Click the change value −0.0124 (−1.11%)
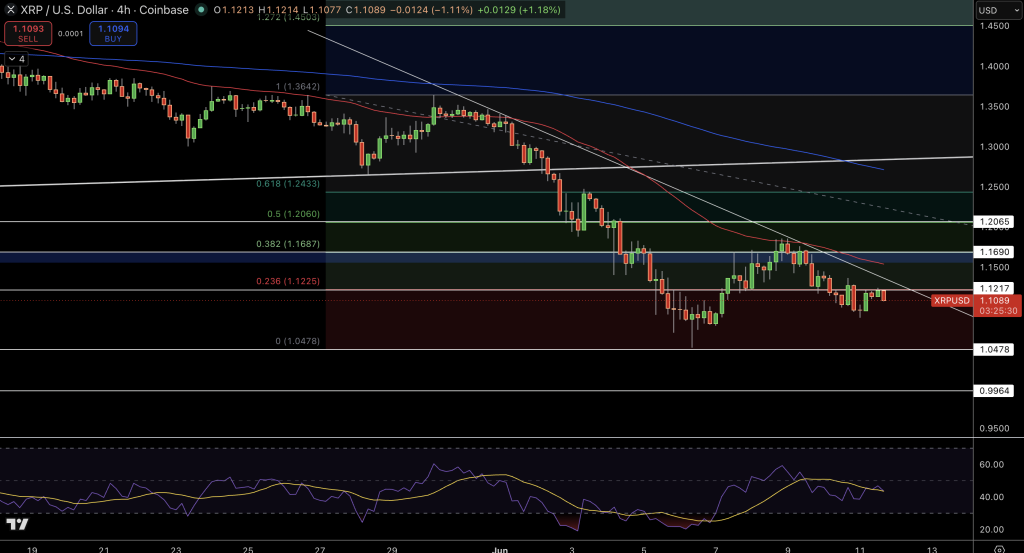 430,10
